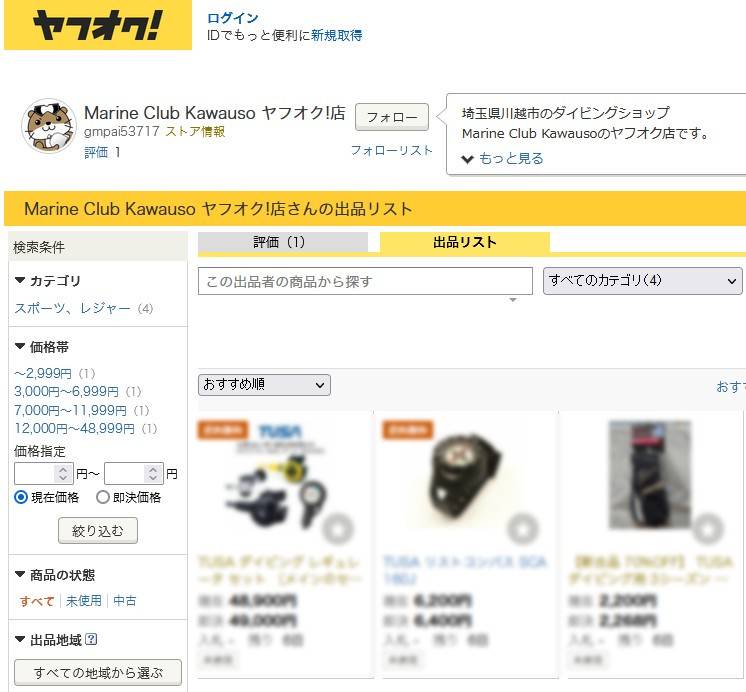Screen dimensions: 746x692
Task: Collapse the カテゴリ section triangle
Action: pyautogui.click(x=20, y=280)
